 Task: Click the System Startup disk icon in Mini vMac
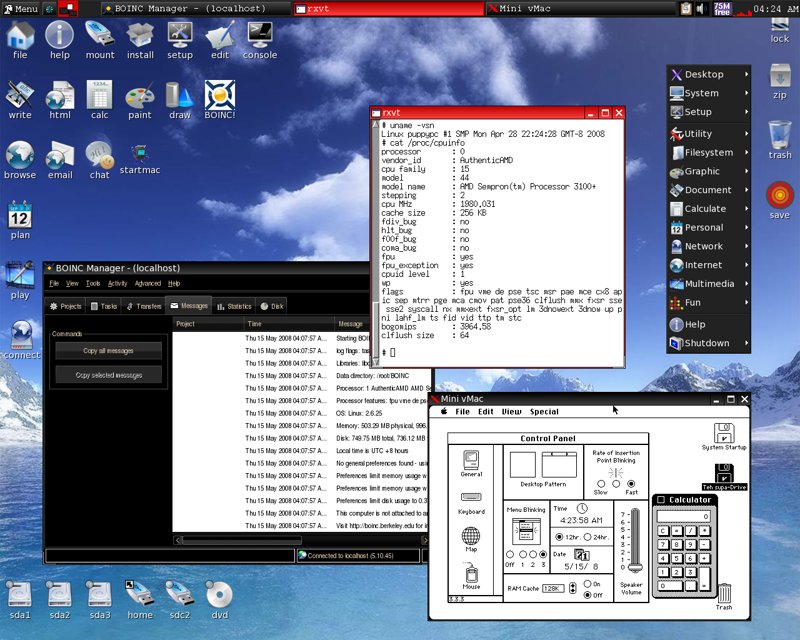pyautogui.click(x=724, y=436)
